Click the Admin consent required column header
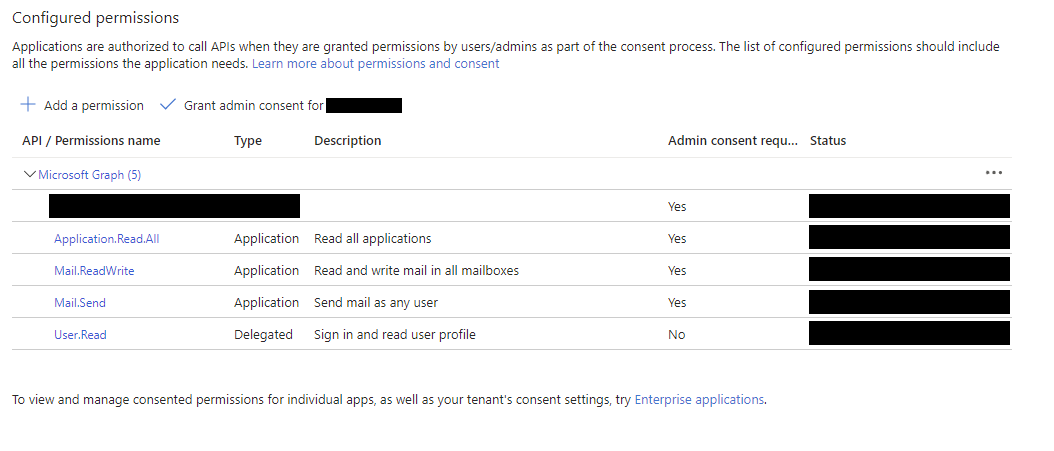 pyautogui.click(x=734, y=141)
